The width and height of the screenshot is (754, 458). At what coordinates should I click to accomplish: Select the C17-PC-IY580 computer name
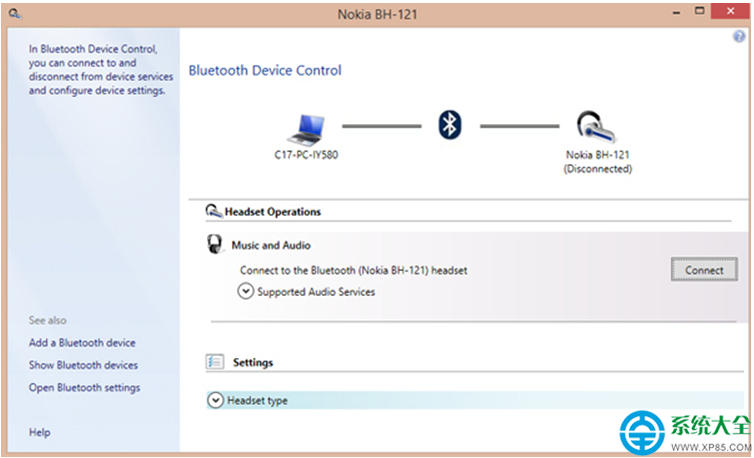click(x=306, y=155)
